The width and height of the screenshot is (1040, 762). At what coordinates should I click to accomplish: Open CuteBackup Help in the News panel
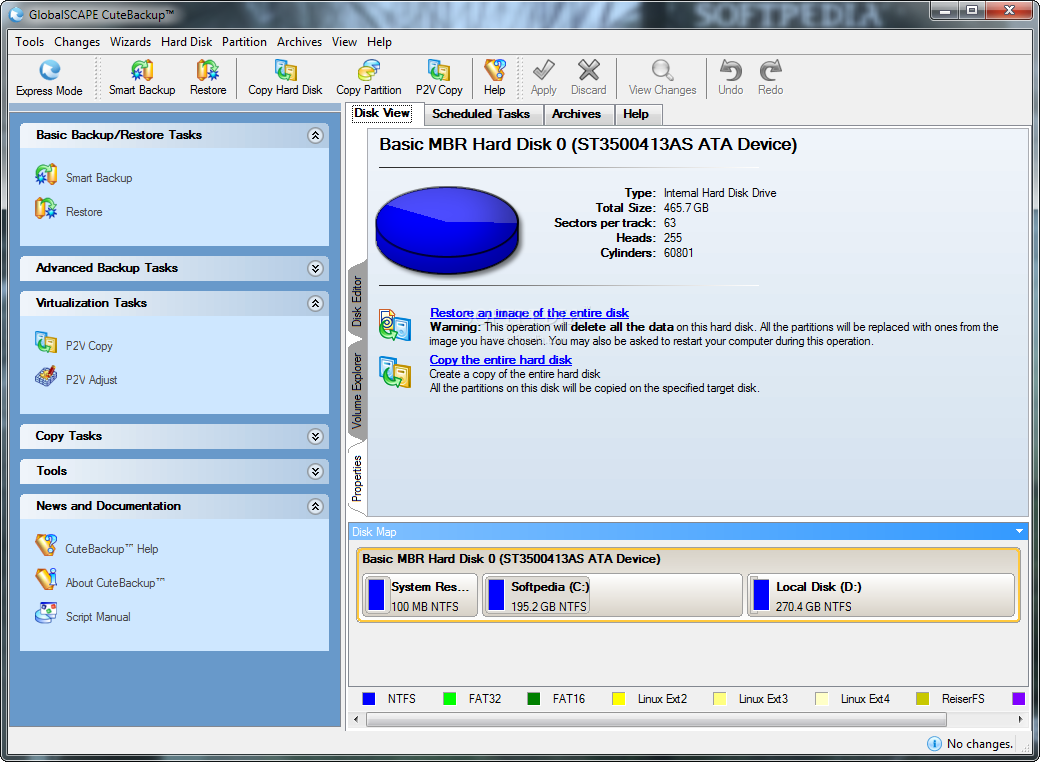click(x=96, y=547)
